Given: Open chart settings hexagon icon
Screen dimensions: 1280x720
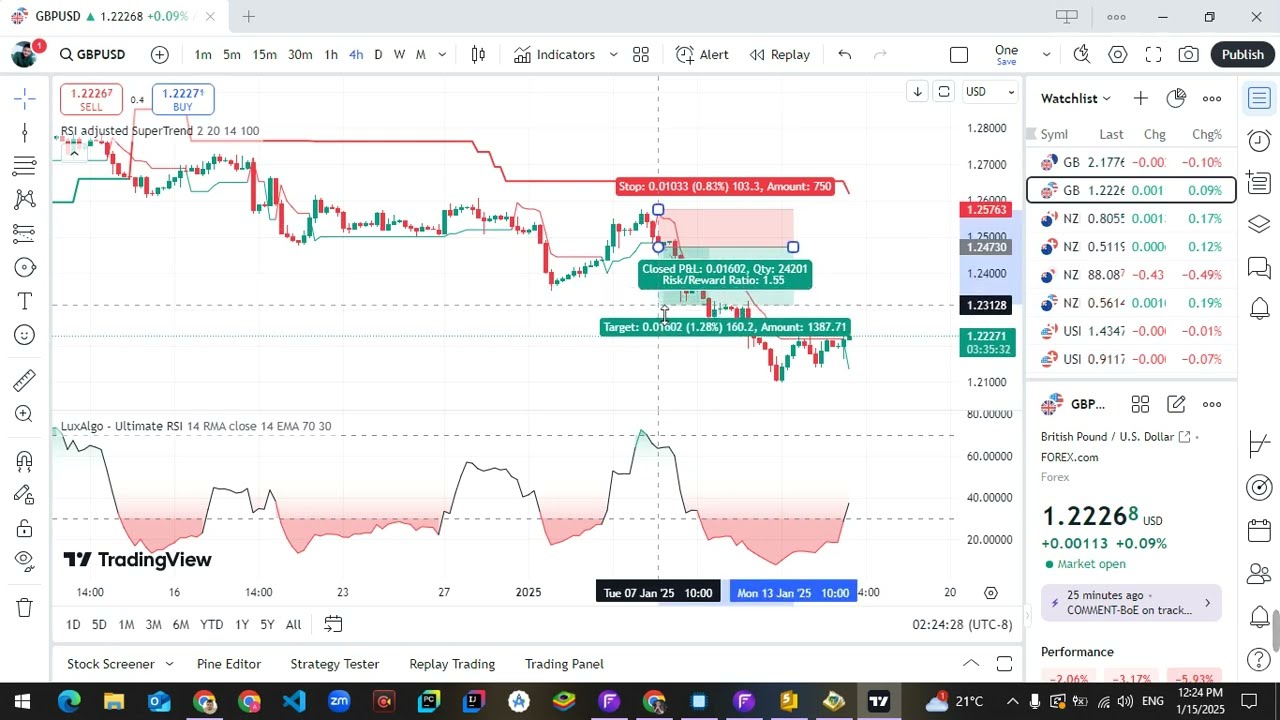Looking at the screenshot, I should pyautogui.click(x=1118, y=55).
